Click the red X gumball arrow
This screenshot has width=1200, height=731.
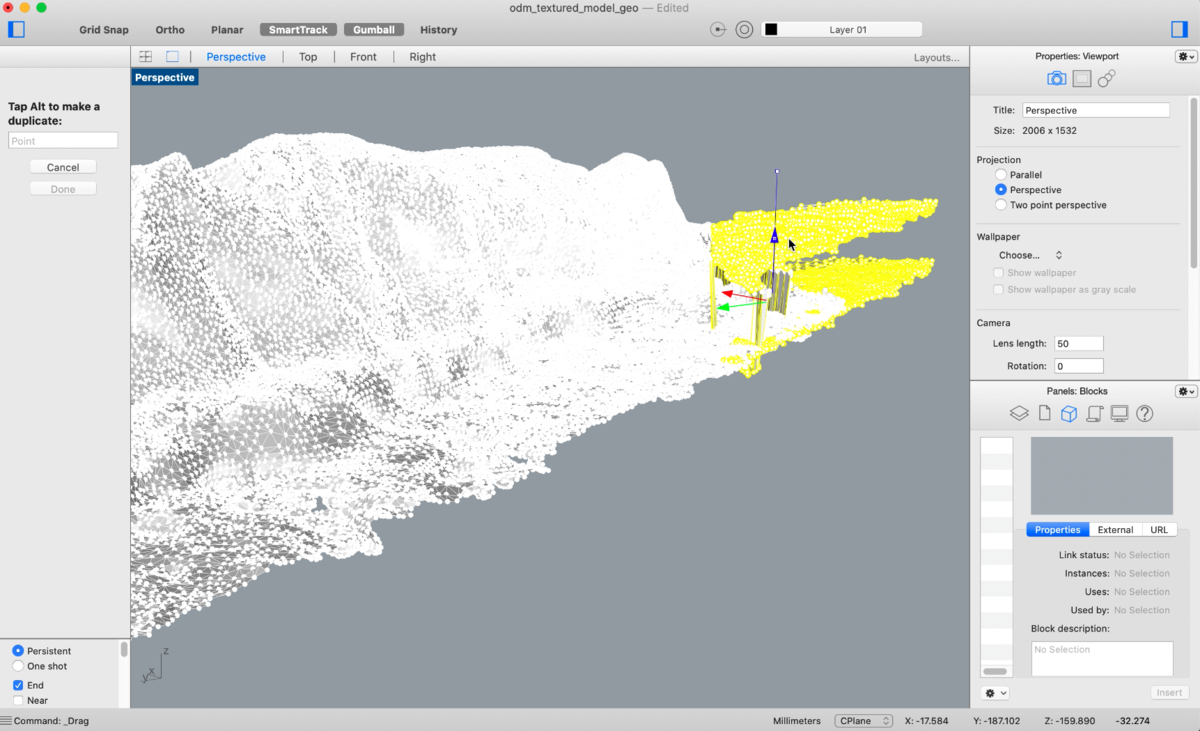[729, 294]
